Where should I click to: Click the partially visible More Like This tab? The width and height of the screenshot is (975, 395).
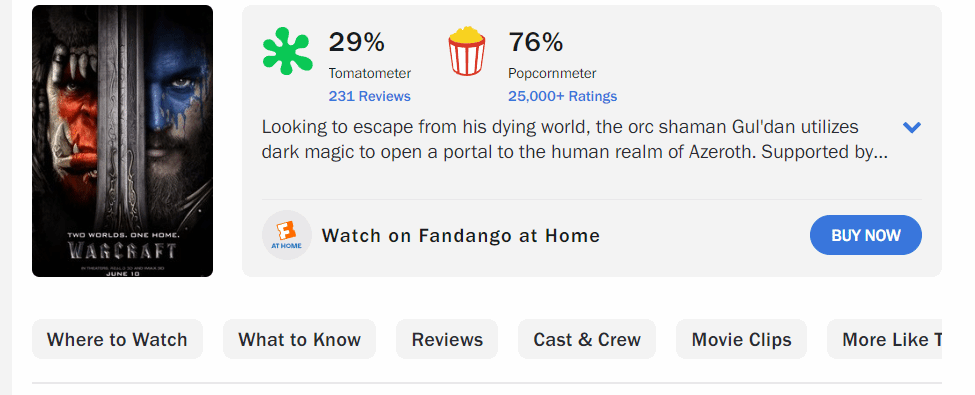click(x=884, y=339)
